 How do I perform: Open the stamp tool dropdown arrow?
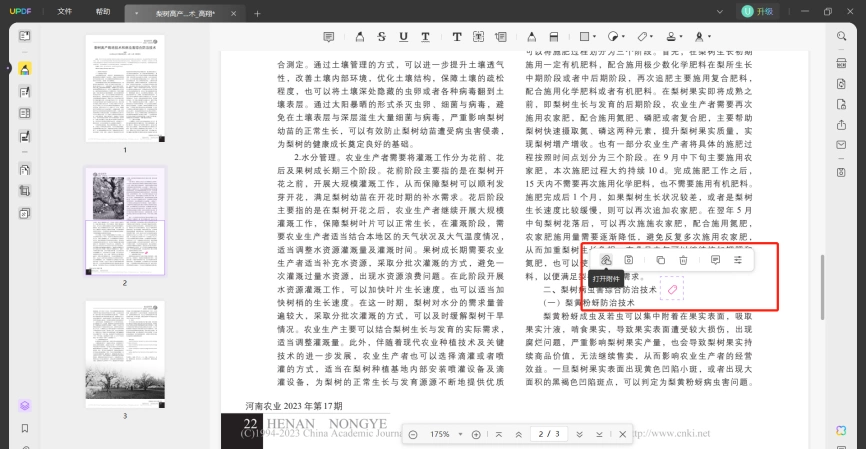(x=681, y=36)
